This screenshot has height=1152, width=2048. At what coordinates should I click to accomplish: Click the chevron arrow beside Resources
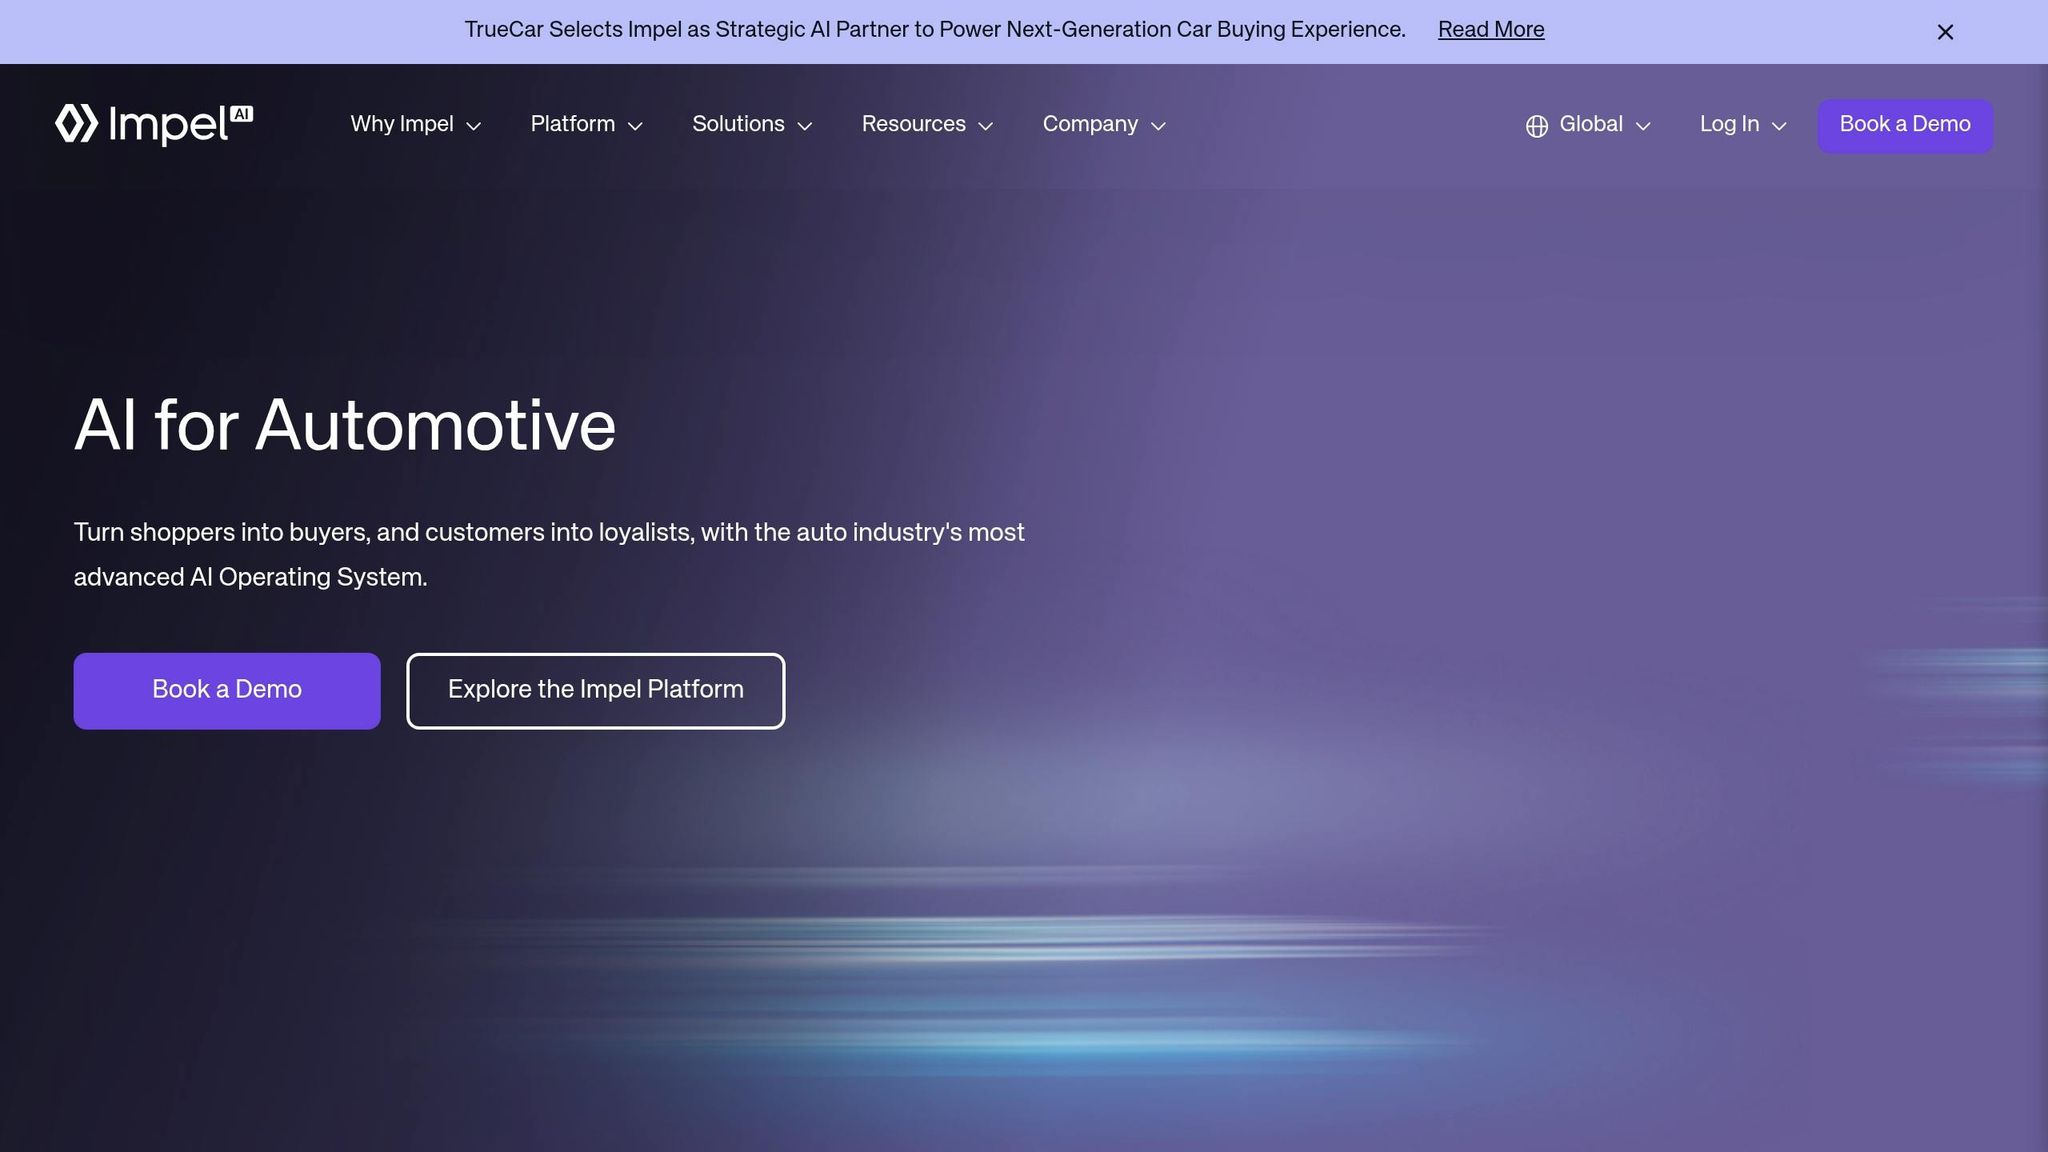tap(986, 126)
